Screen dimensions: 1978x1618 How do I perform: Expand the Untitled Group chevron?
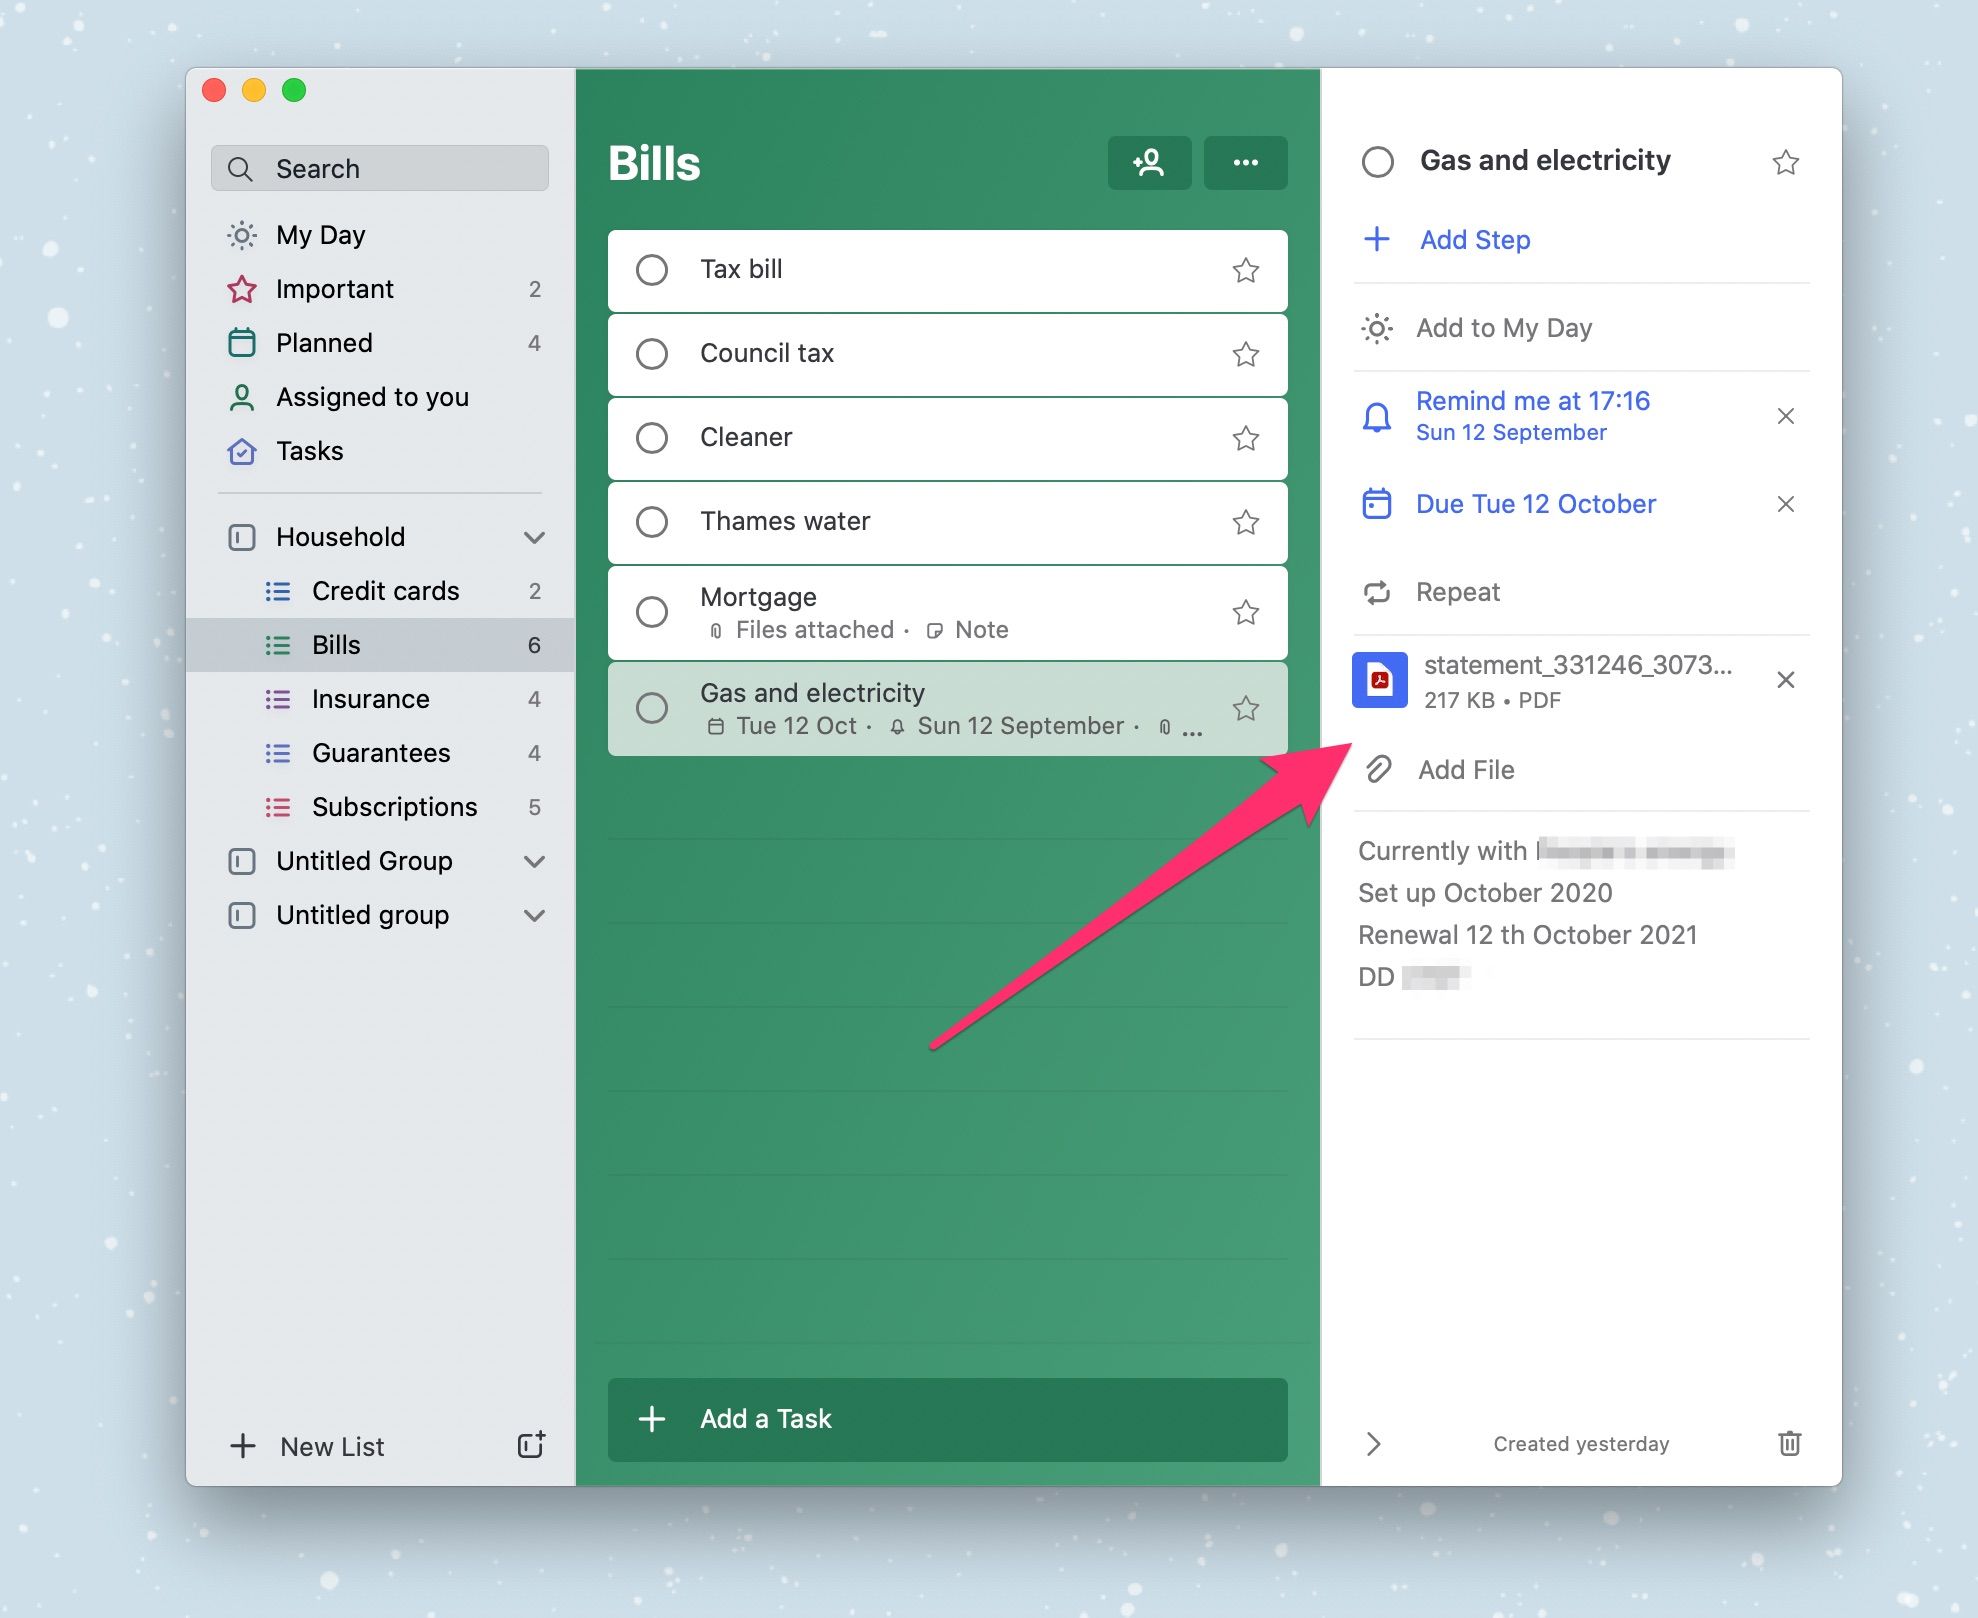[534, 862]
